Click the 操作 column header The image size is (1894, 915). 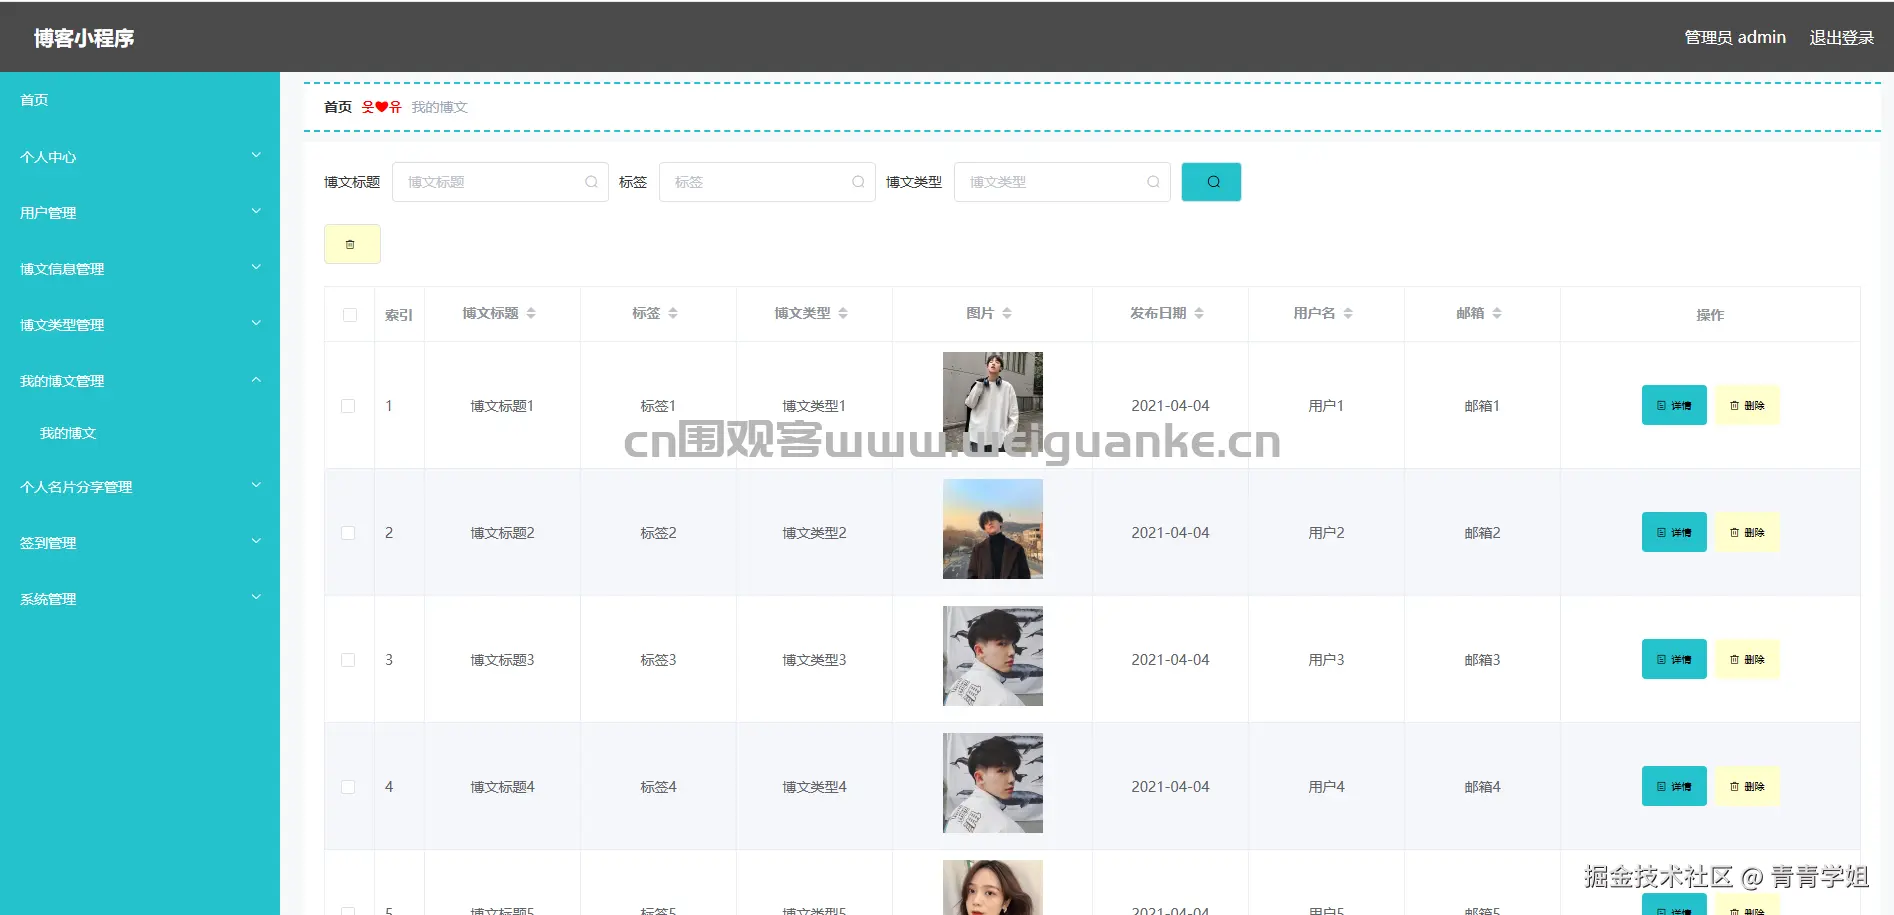1710,315
